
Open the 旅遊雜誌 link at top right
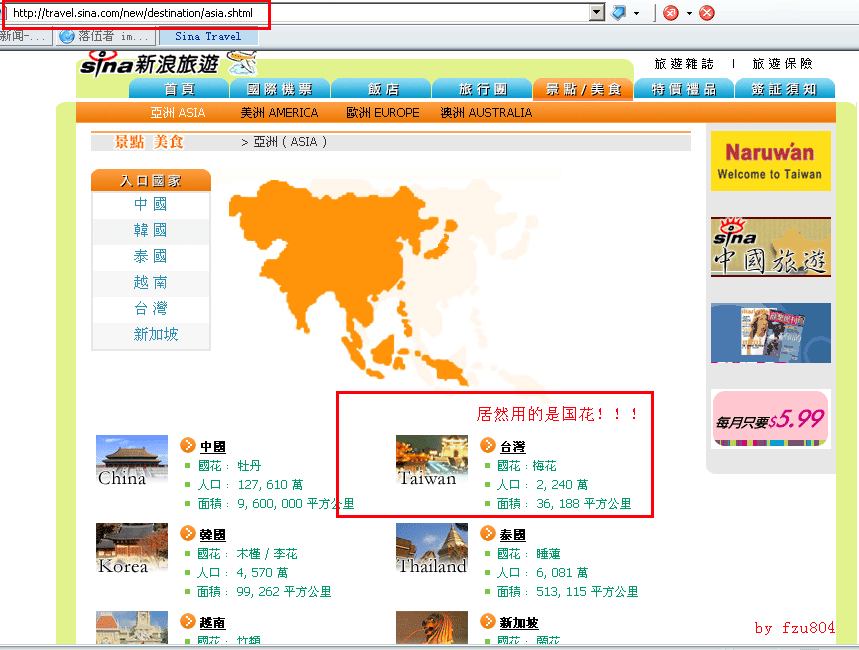[684, 64]
